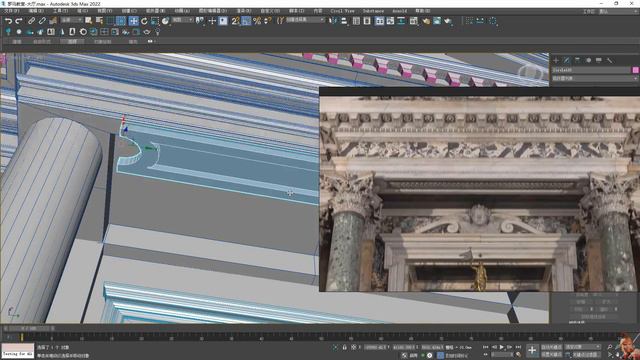Viewport: 640px width, 360px height.
Task: Click the Redo arrow icon
Action: pos(19,21)
